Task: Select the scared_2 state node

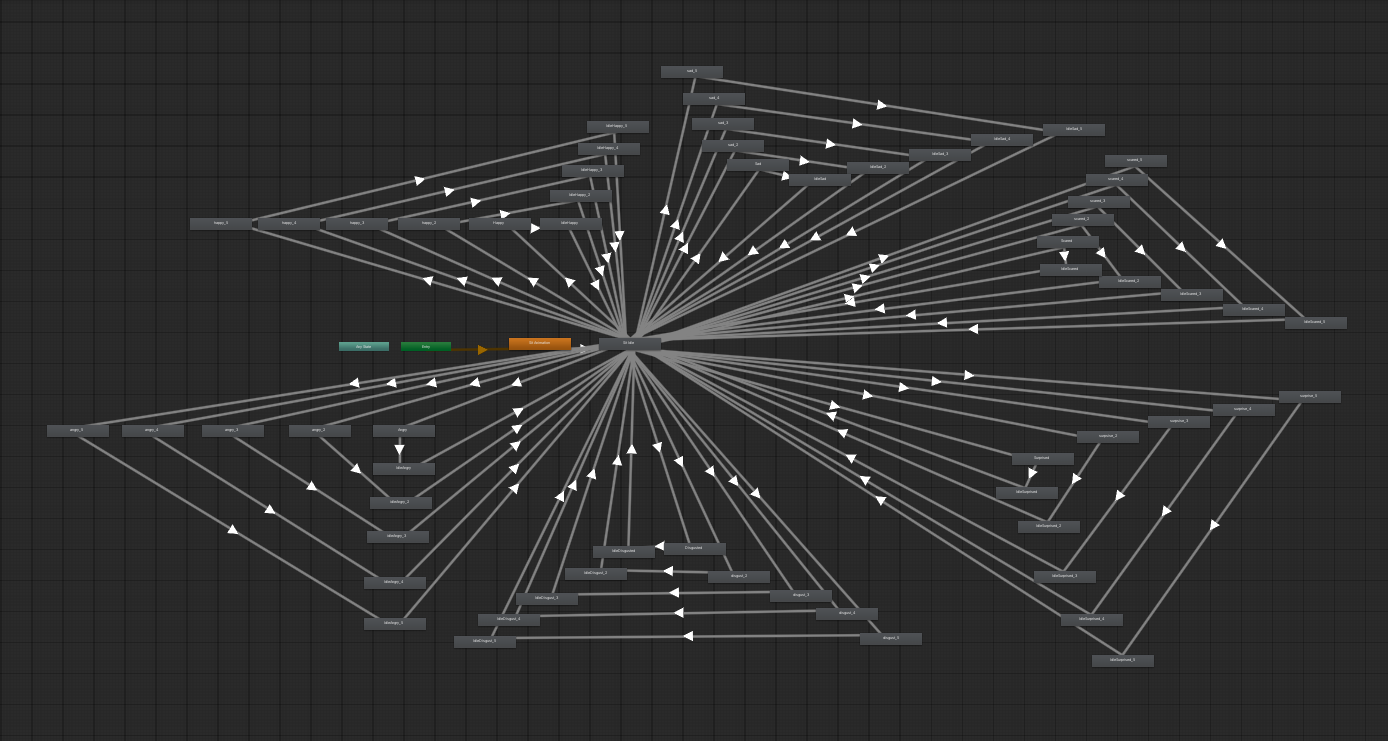Action: pos(1083,220)
